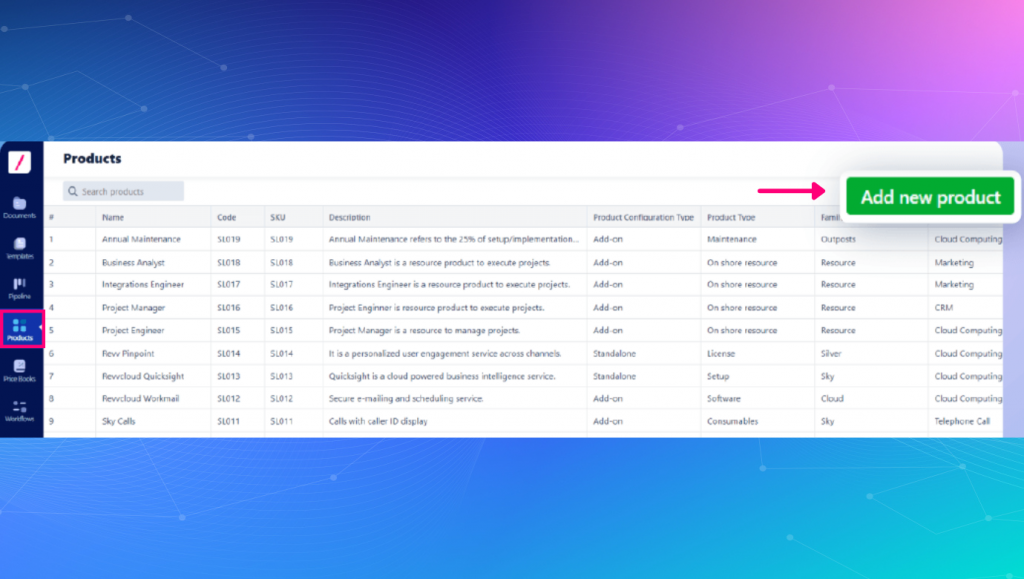The image size is (1024, 579).
Task: Click Products page heading
Action: pyautogui.click(x=92, y=159)
